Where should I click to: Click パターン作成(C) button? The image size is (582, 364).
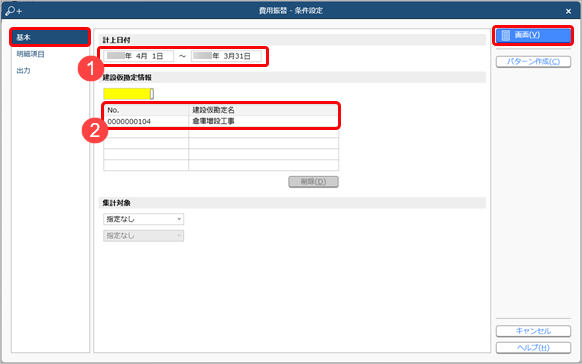coord(533,62)
